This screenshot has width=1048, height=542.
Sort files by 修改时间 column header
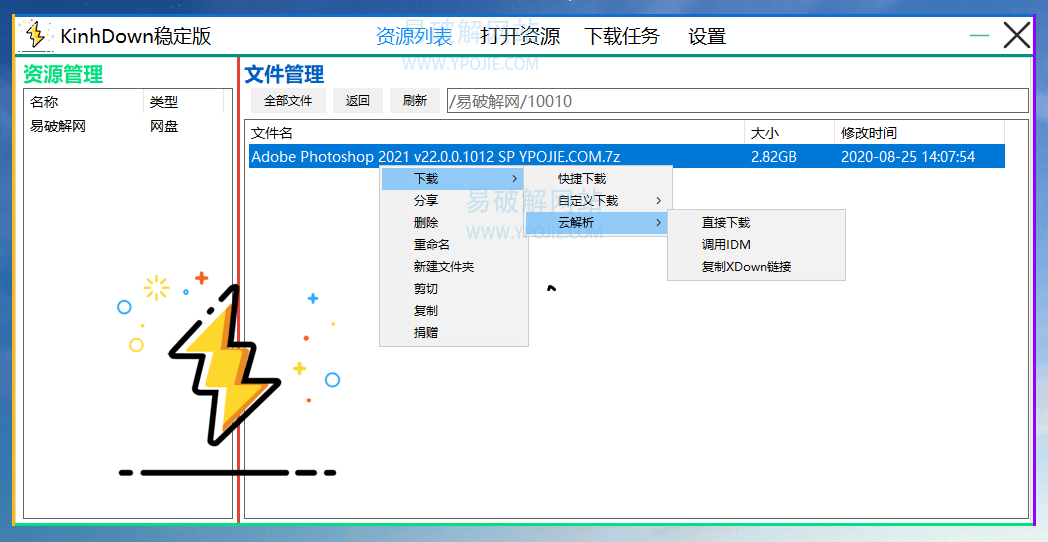pyautogui.click(x=919, y=133)
